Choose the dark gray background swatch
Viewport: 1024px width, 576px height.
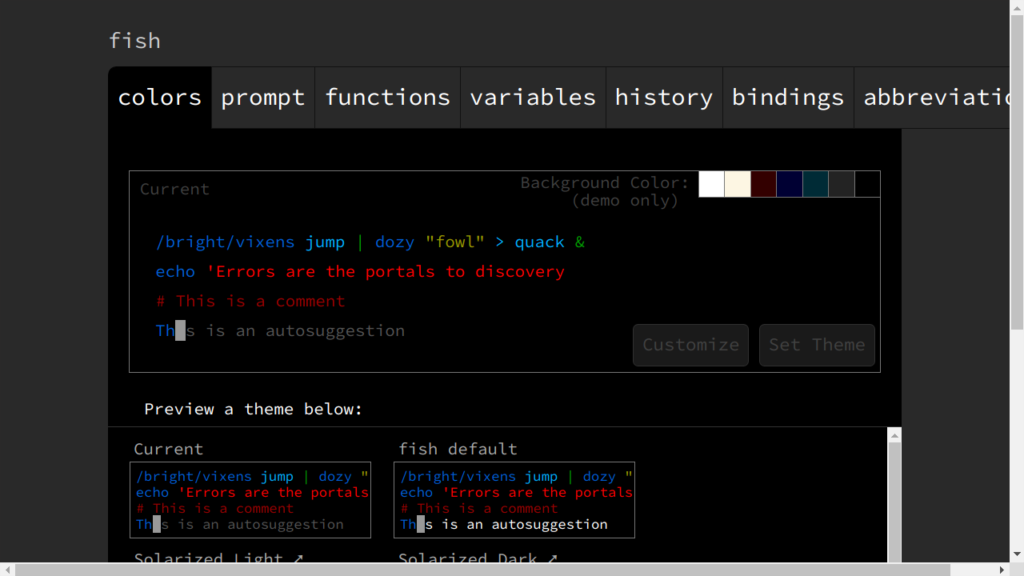[x=842, y=184]
